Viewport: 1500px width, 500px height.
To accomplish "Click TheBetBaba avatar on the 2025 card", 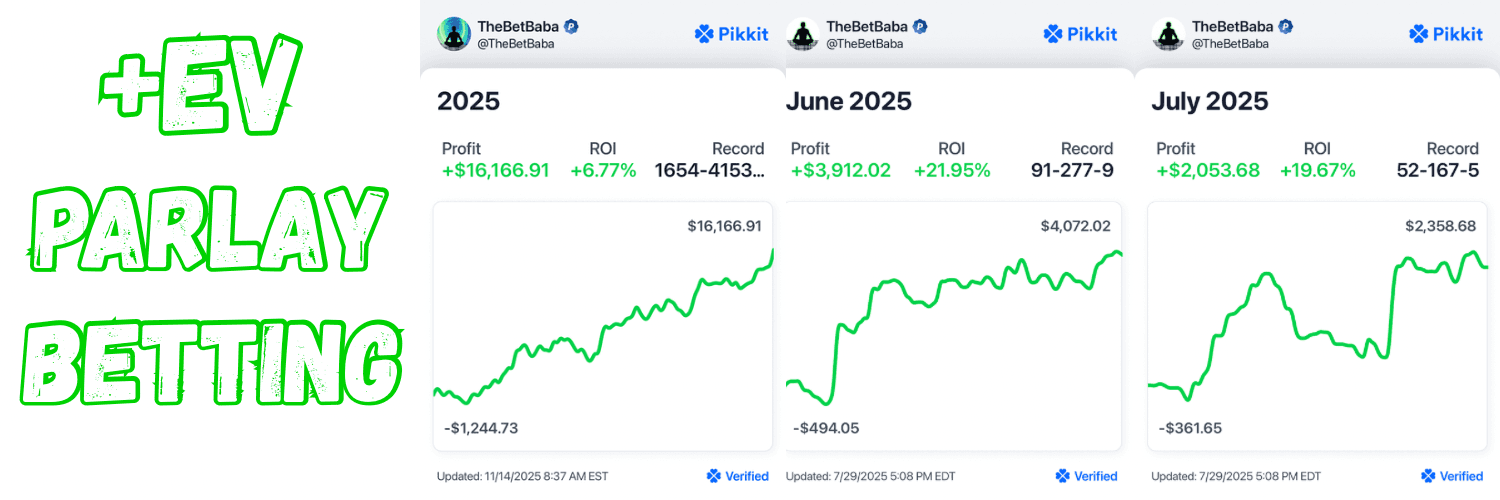I will click(454, 34).
